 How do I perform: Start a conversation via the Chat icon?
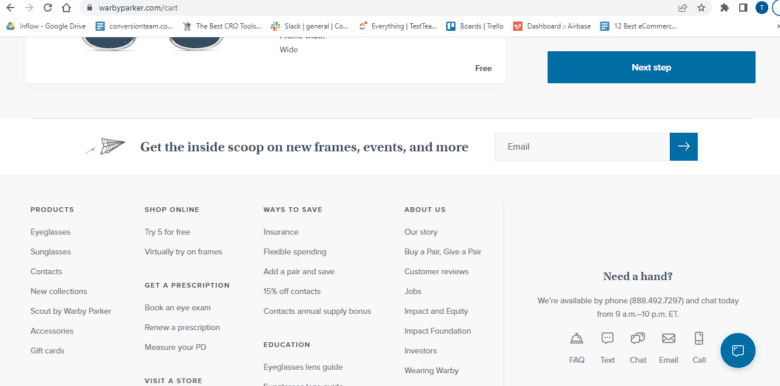638,339
